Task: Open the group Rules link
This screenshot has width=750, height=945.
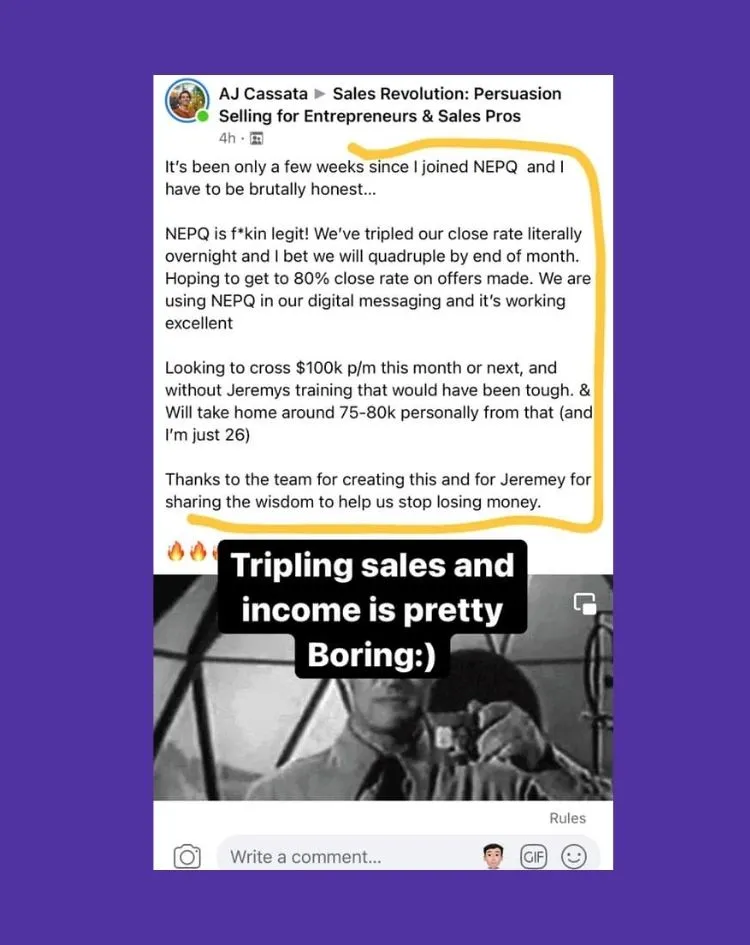Action: 567,818
